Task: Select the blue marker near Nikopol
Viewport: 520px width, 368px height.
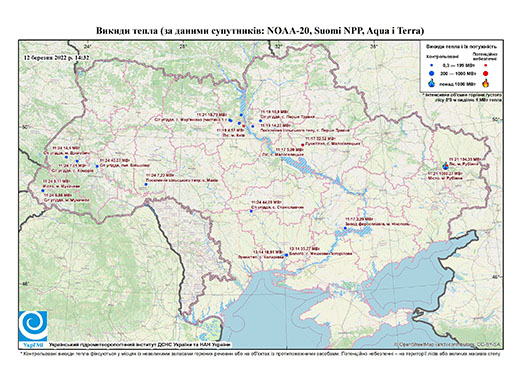Action: coord(345,228)
